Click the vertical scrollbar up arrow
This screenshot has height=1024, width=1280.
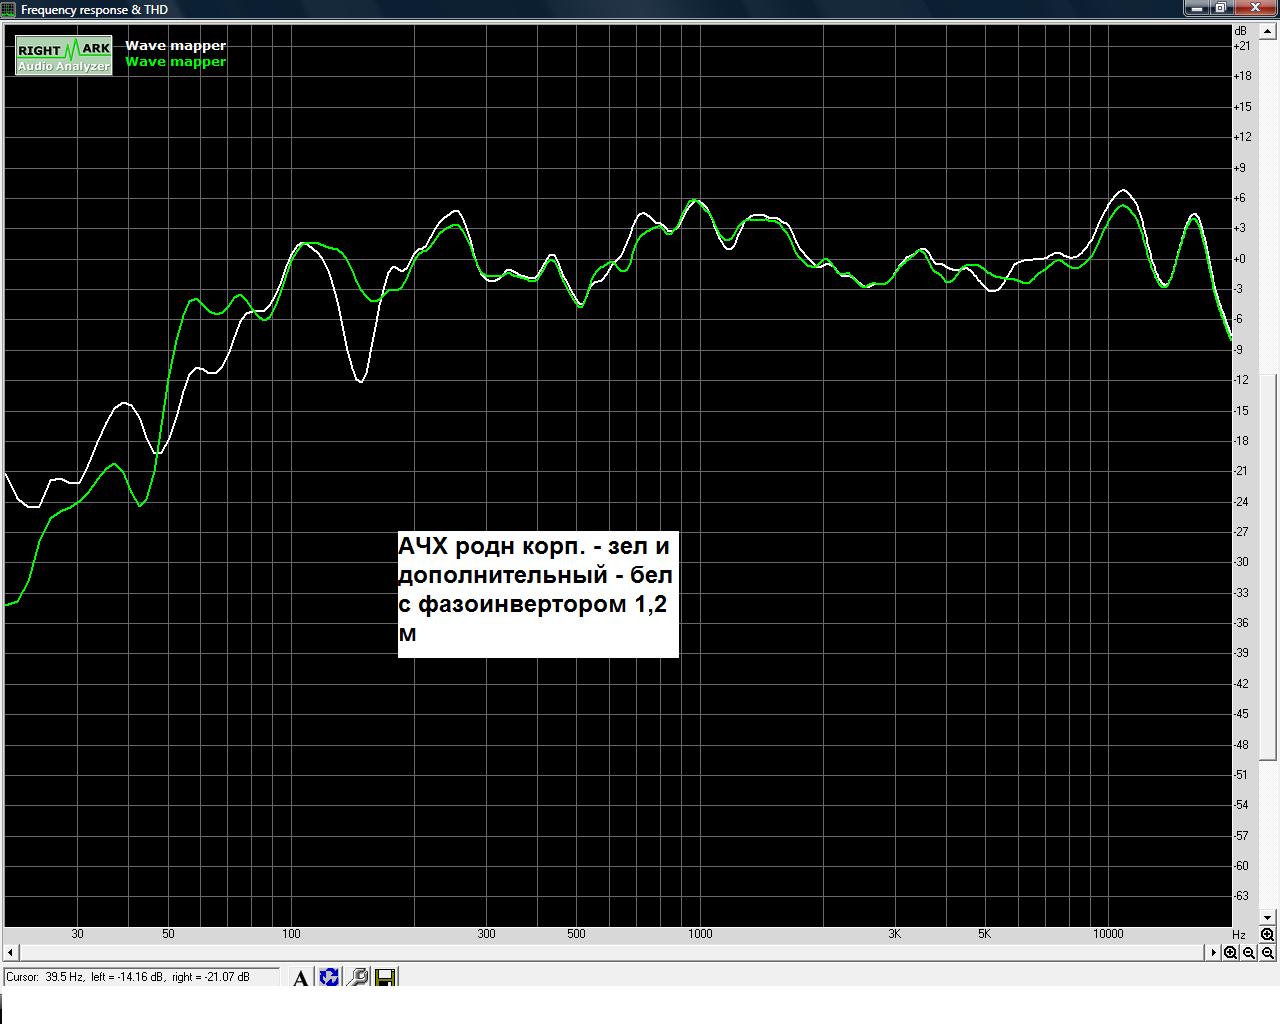pos(1268,32)
